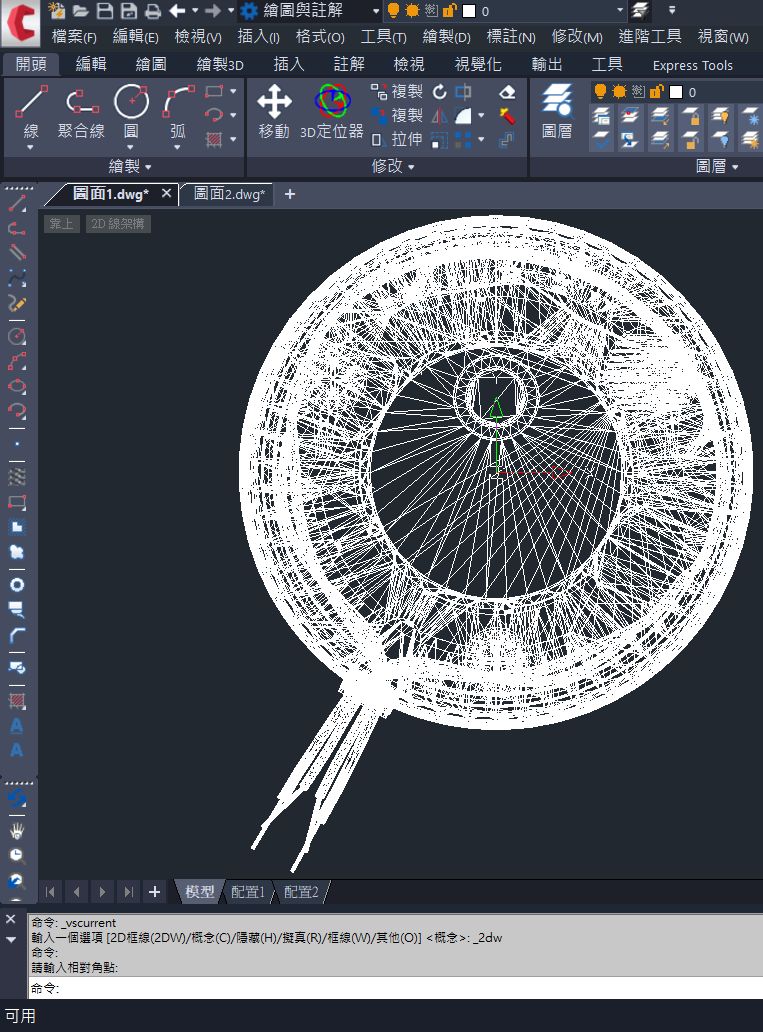Click the New drawing icon in quick access
The height and width of the screenshot is (1032, 763).
(57, 11)
